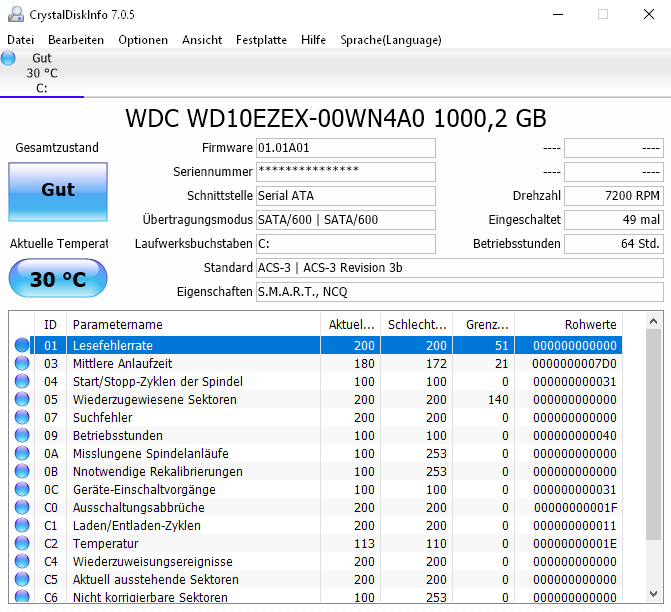The height and width of the screenshot is (612, 671).
Task: Click the Betriebsstunden field 64 Std.
Action: point(614,244)
